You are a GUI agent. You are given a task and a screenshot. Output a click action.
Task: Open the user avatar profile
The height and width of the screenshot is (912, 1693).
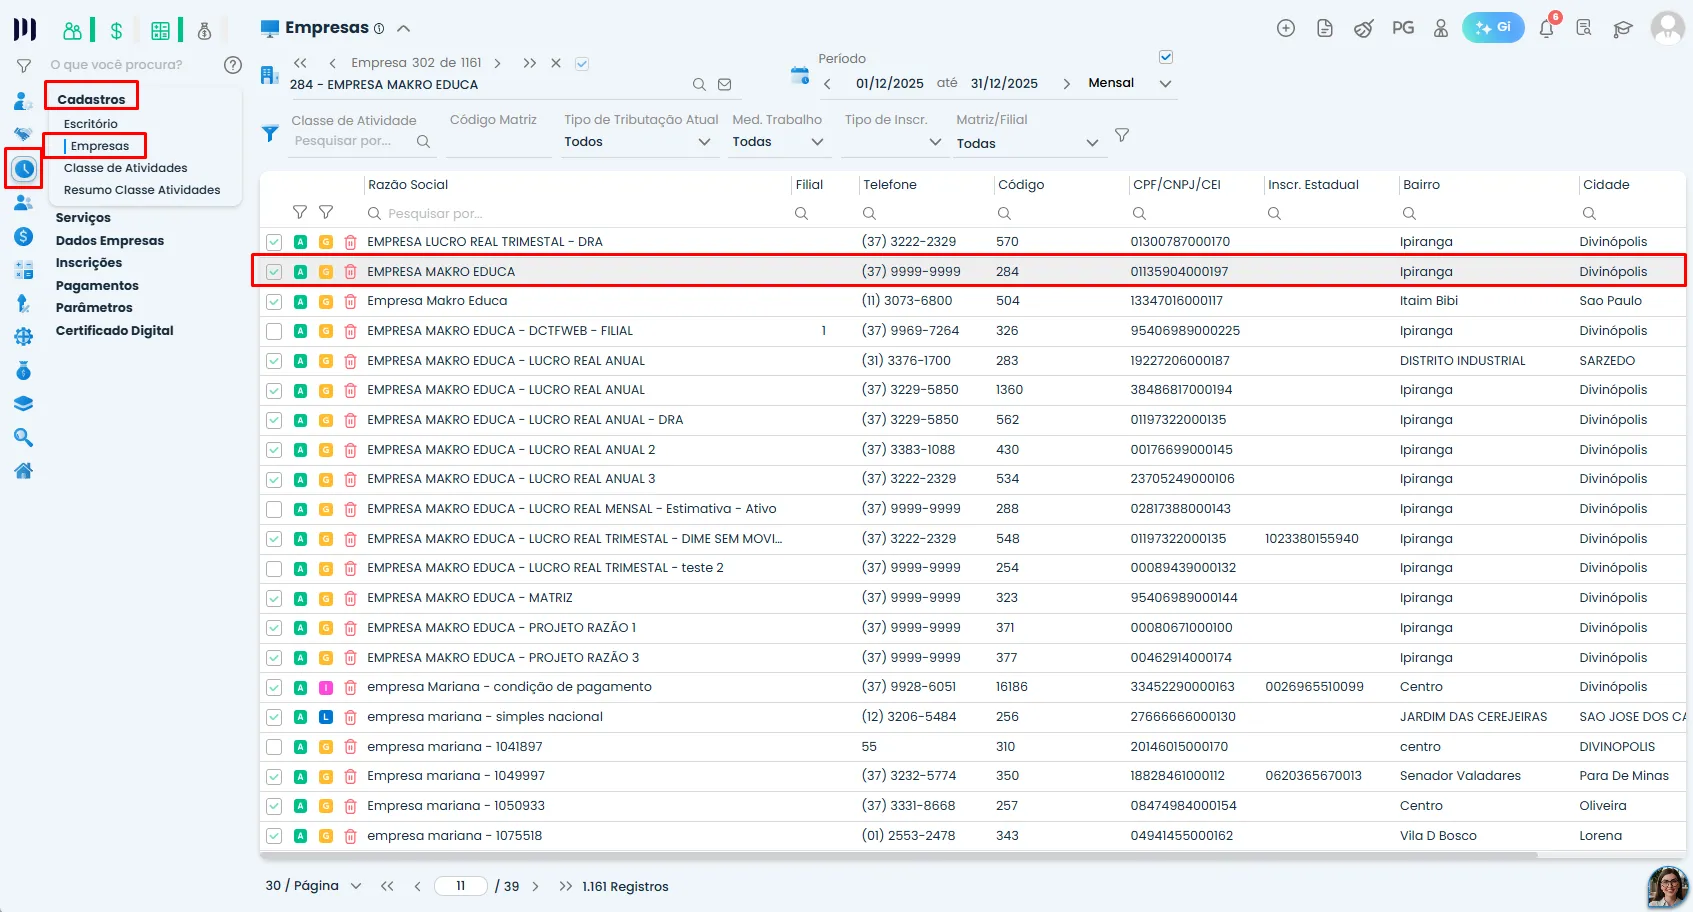pyautogui.click(x=1667, y=28)
